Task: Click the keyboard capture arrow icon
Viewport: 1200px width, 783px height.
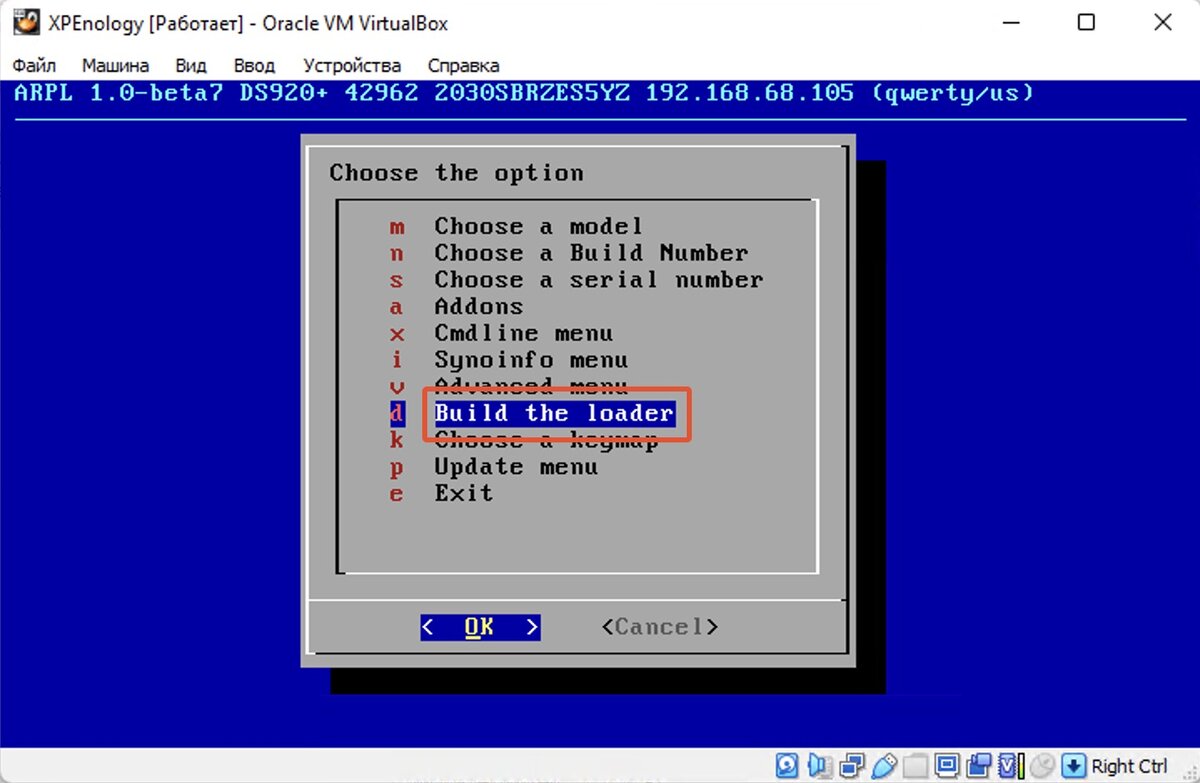Action: pos(1073,766)
